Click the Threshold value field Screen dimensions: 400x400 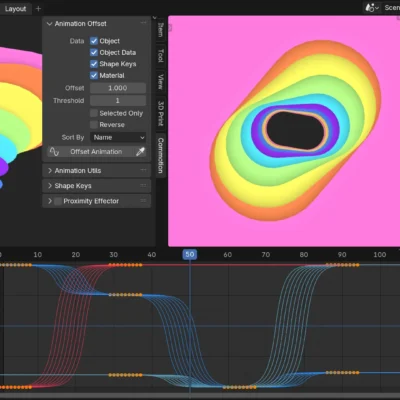(118, 100)
